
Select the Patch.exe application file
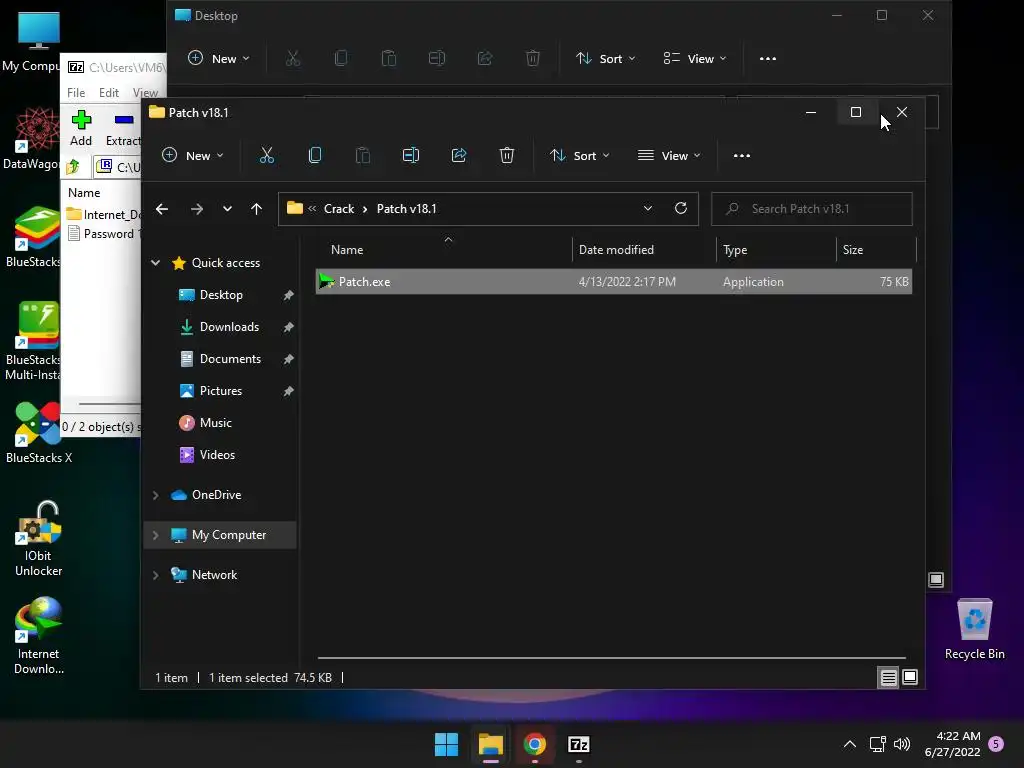613,281
